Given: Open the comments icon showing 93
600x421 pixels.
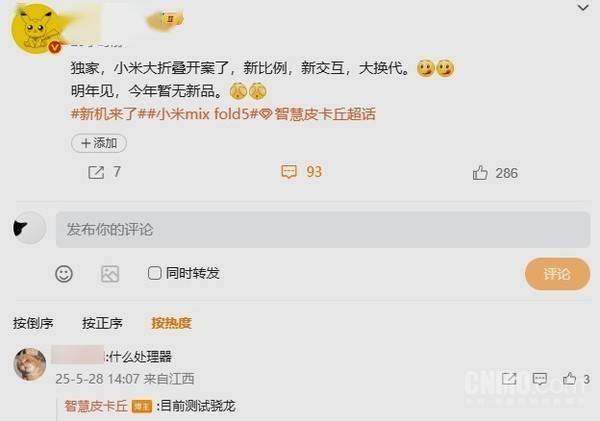Looking at the screenshot, I should pyautogui.click(x=289, y=172).
